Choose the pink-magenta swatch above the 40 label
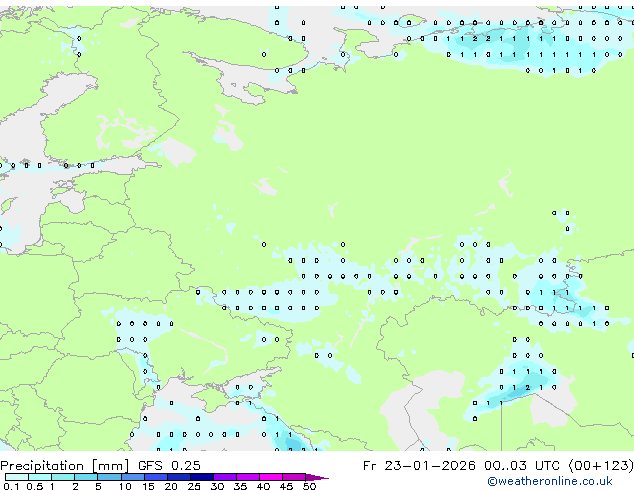 (271, 477)
